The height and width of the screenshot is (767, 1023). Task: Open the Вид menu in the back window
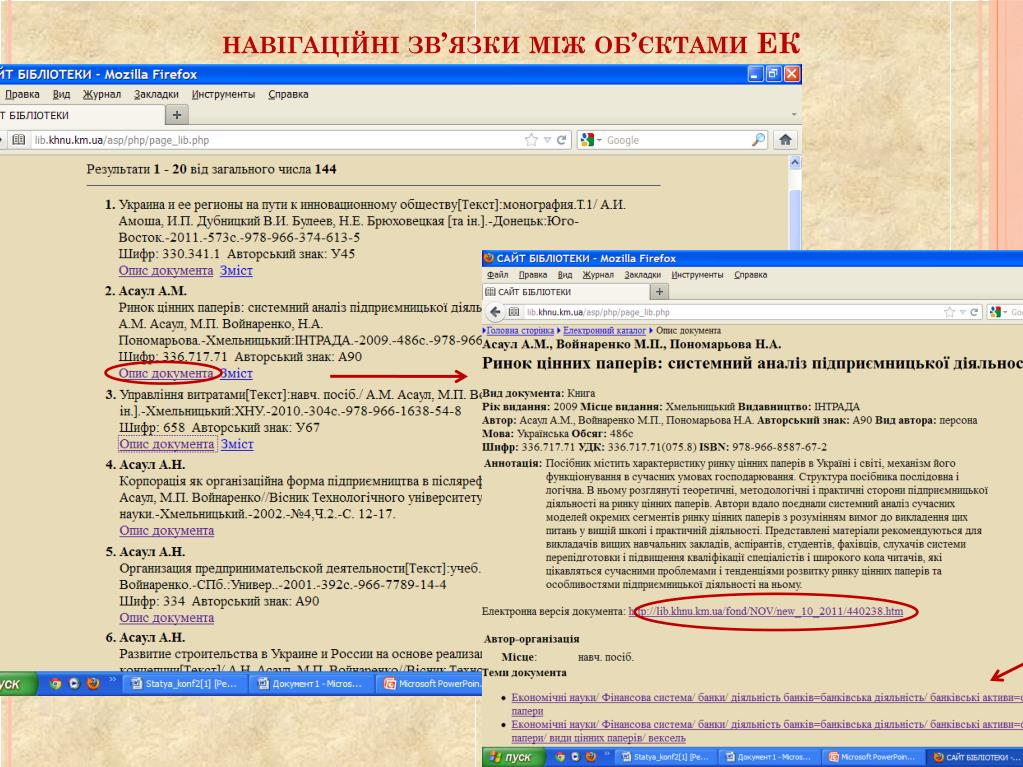click(x=61, y=95)
